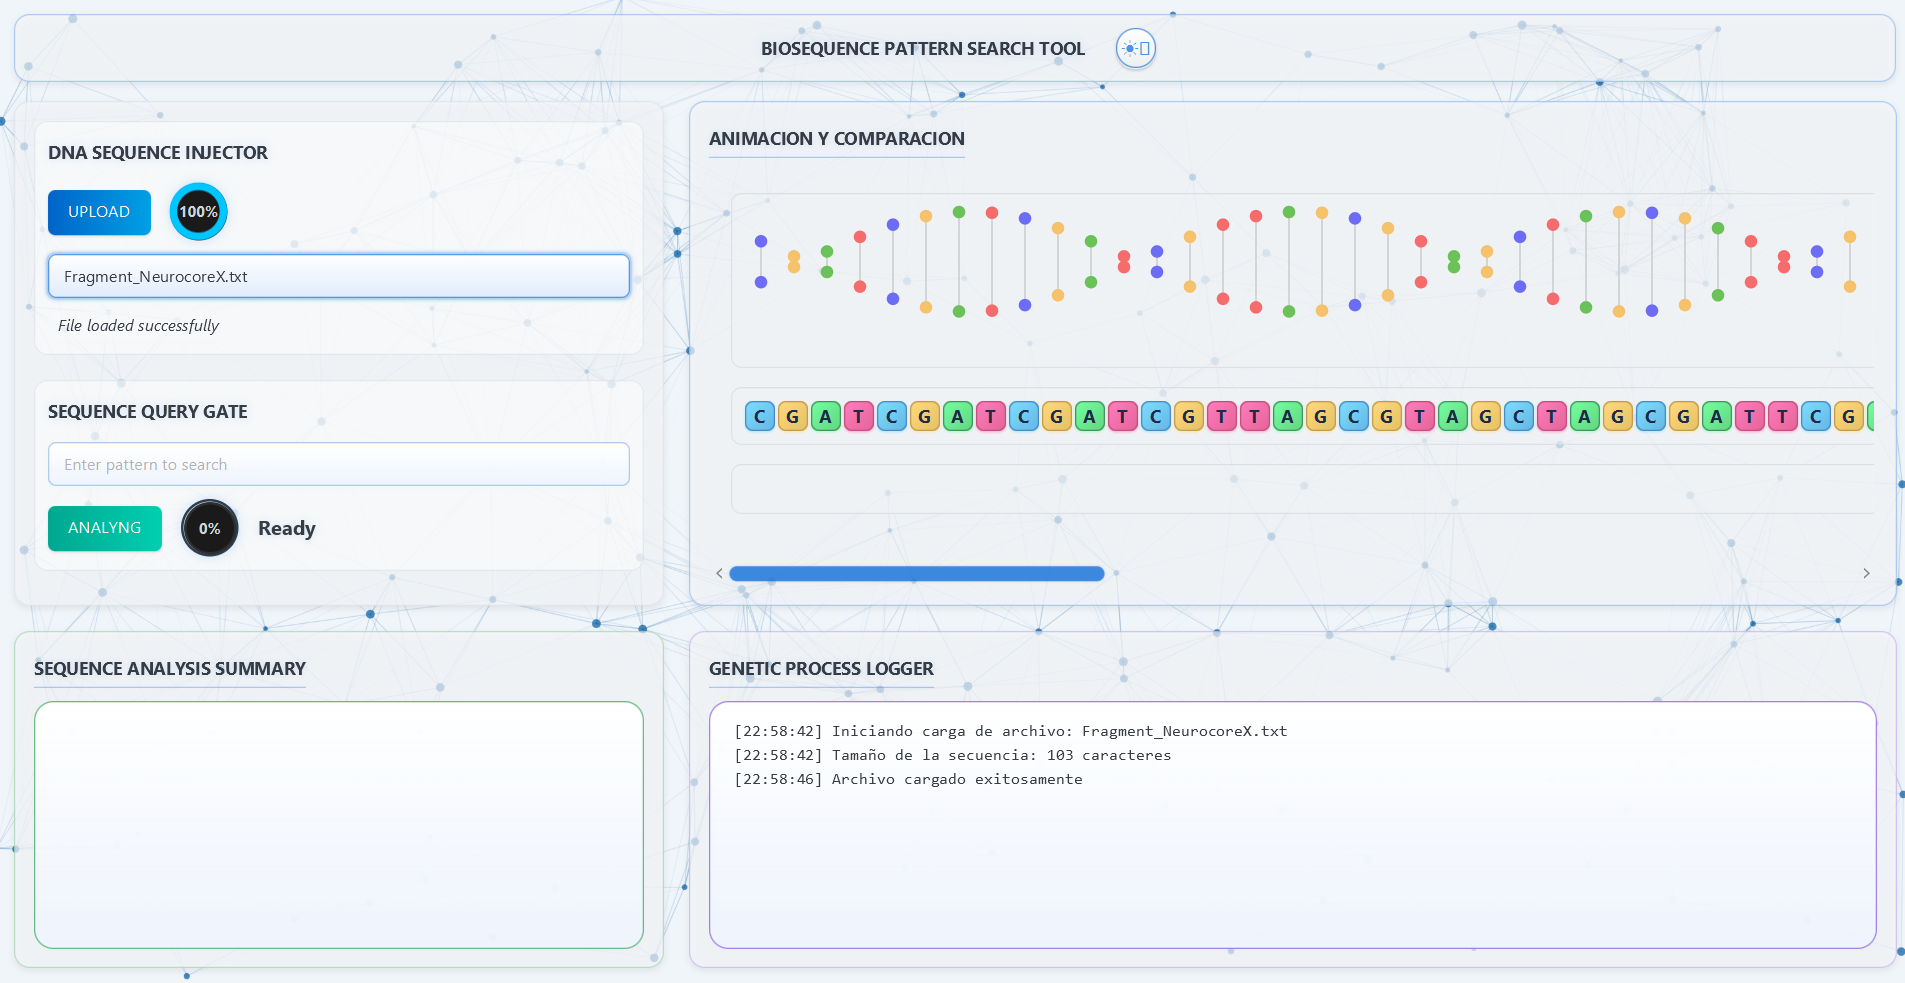The image size is (1905, 983).
Task: Click the 'Enter pattern to search' field
Action: [339, 464]
